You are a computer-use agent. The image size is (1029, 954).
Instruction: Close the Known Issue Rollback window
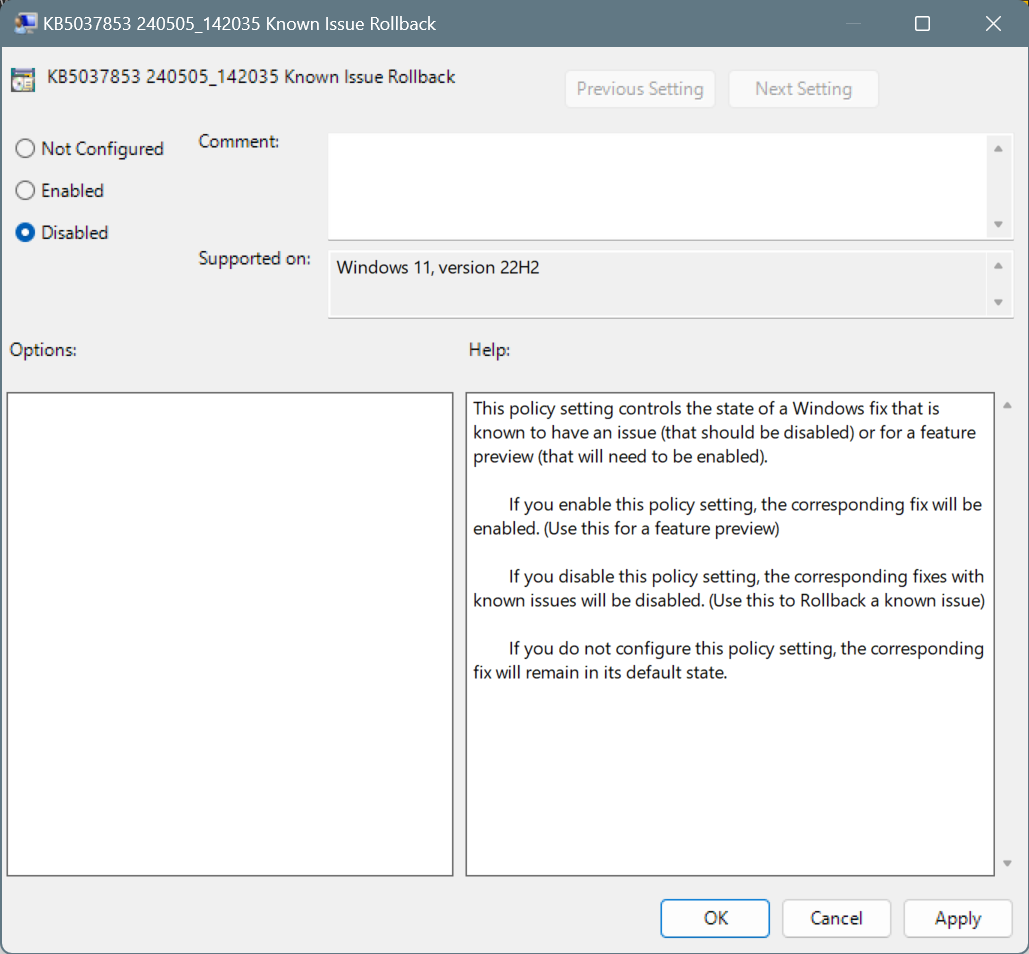pos(993,24)
